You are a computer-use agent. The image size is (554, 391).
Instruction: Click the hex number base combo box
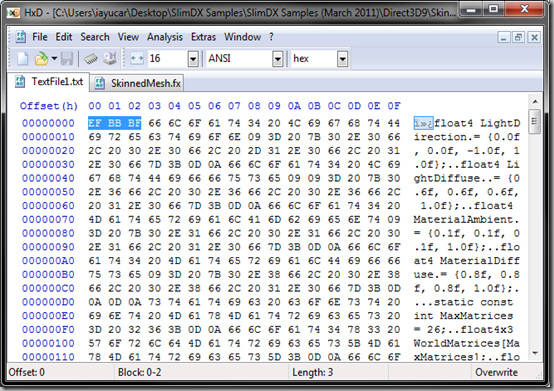(319, 59)
